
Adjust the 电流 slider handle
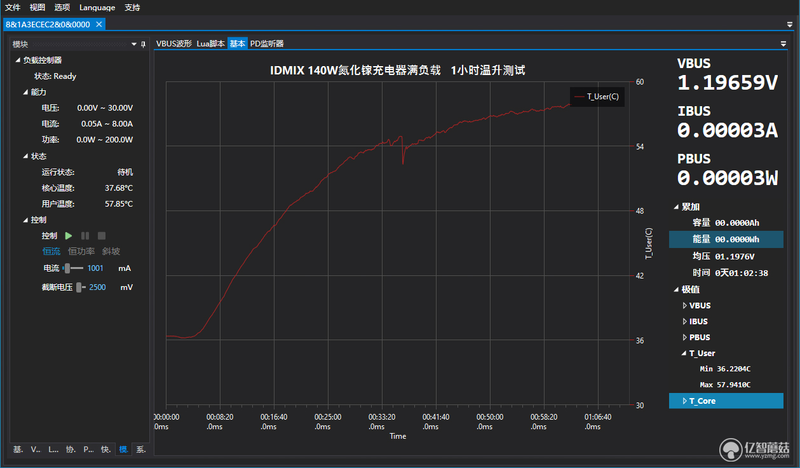[67, 268]
